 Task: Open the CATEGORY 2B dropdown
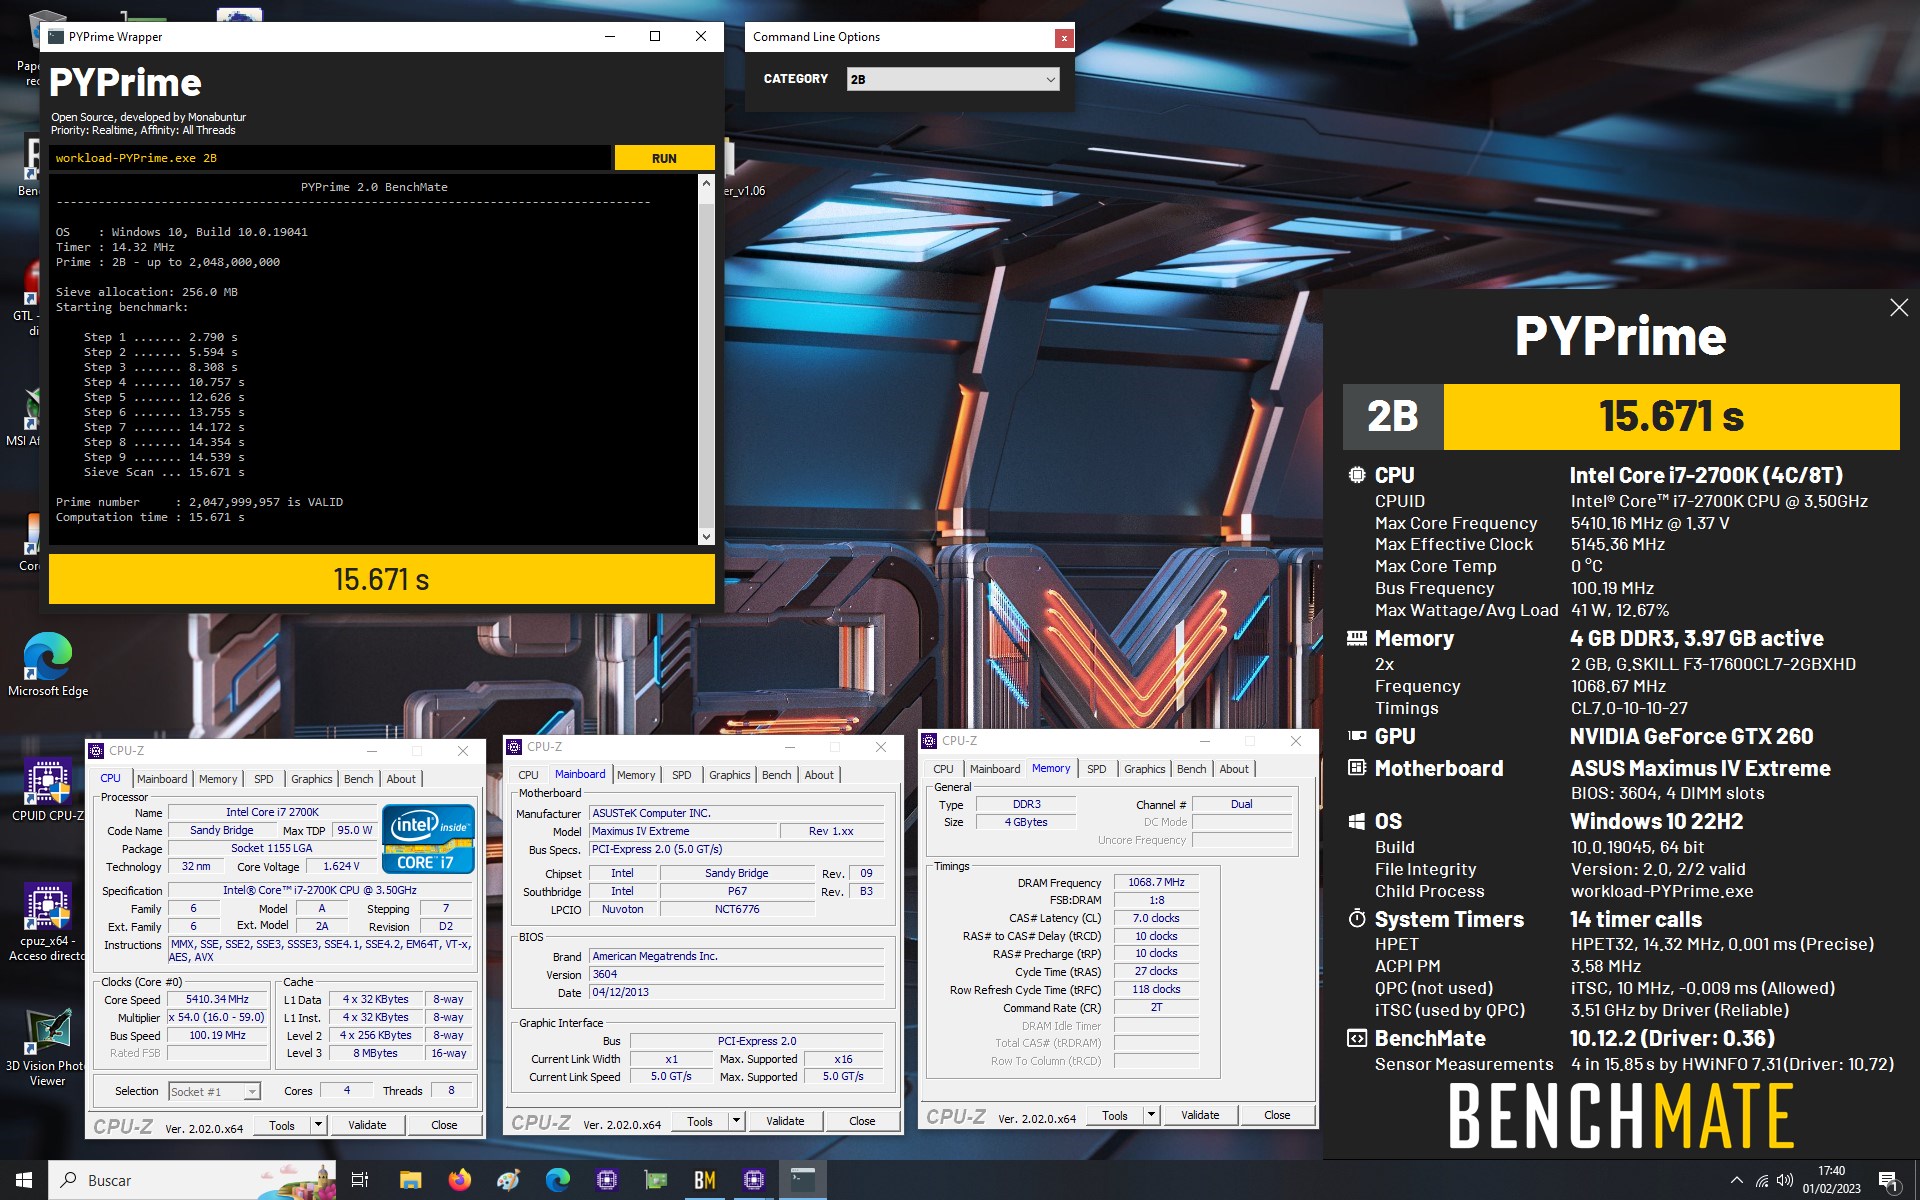point(952,79)
